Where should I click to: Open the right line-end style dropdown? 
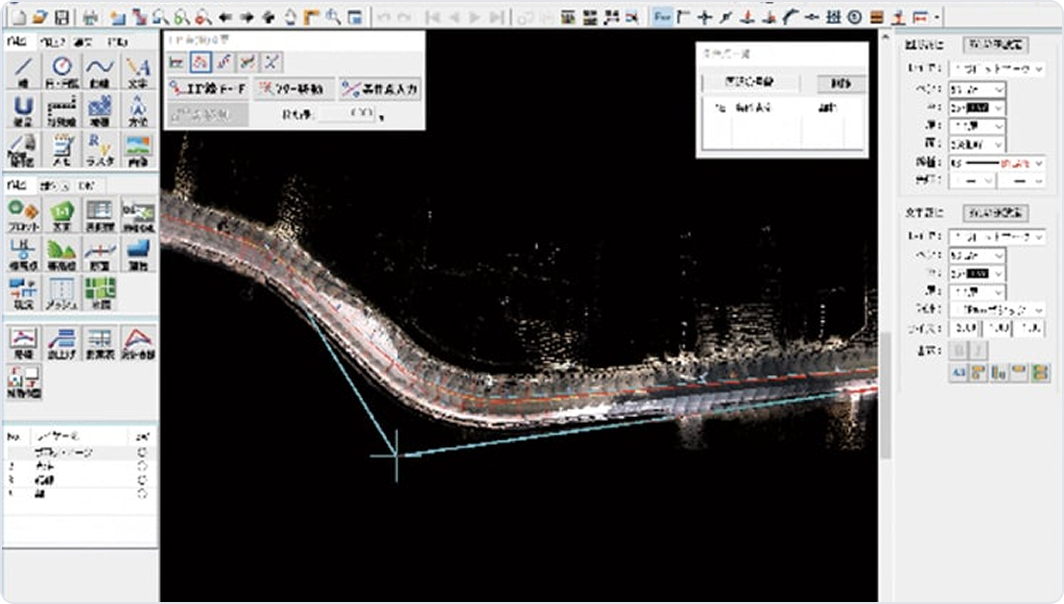[x=1022, y=181]
